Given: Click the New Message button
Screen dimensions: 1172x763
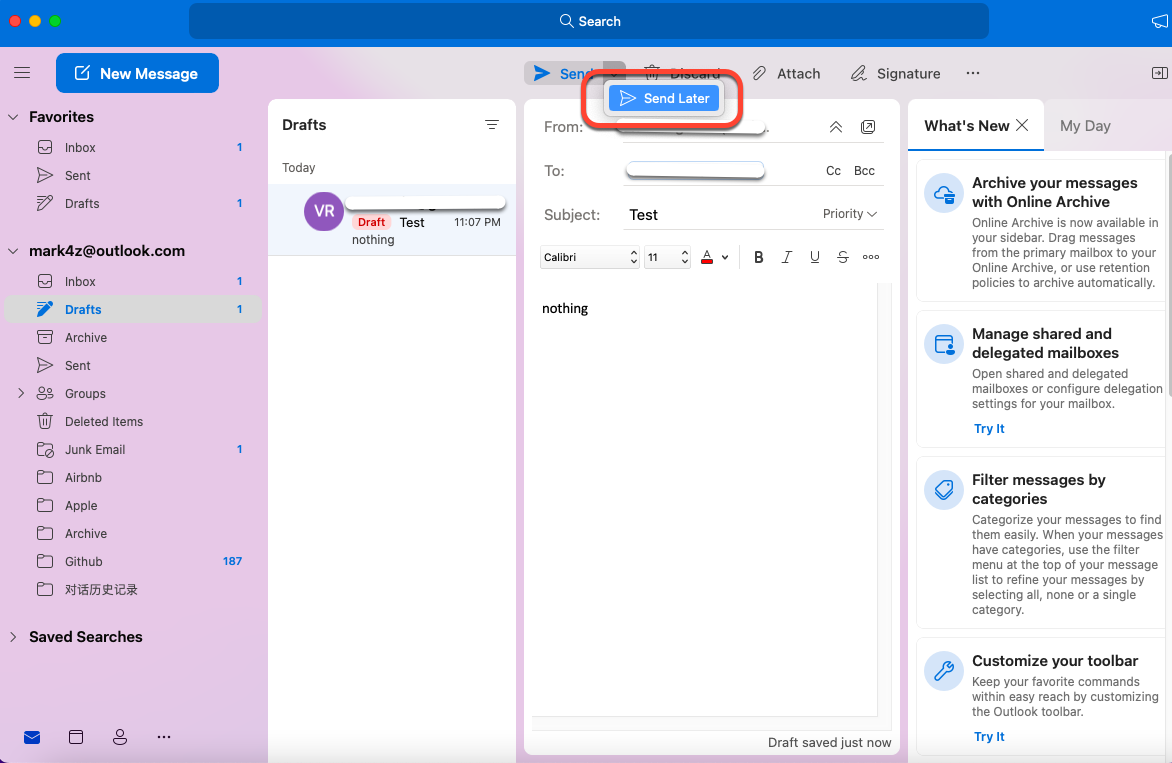Looking at the screenshot, I should click(x=137, y=73).
